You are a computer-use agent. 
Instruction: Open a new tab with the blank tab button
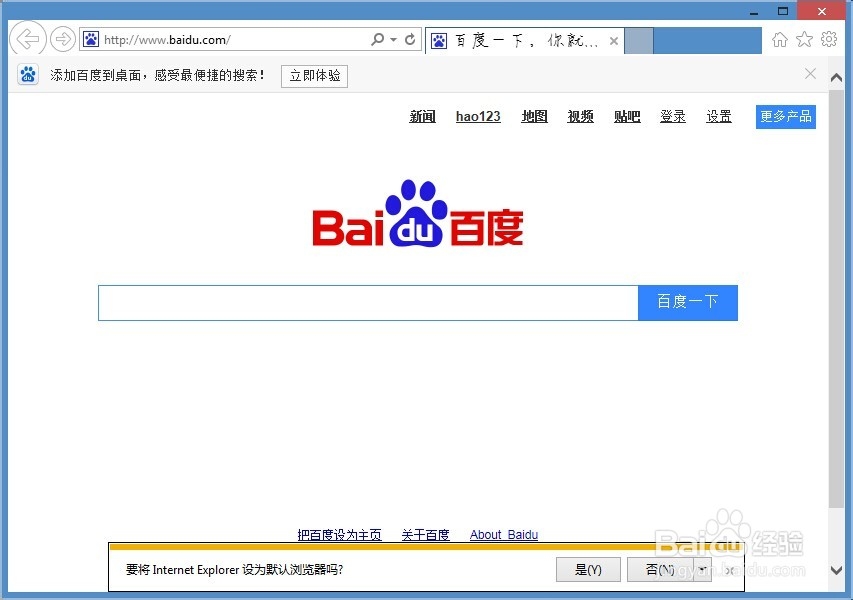click(639, 41)
